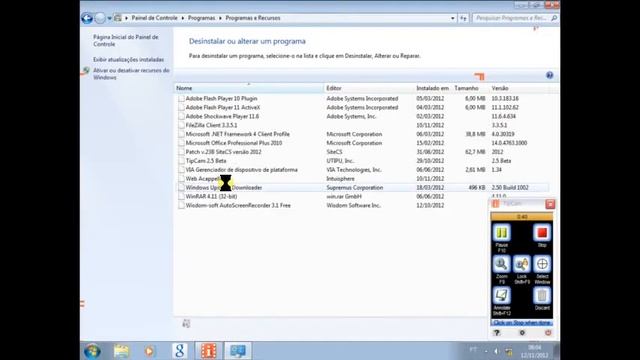This screenshot has height=360, width=640.
Task: Switch to Control Panel taskbar button
Action: (x=238, y=351)
